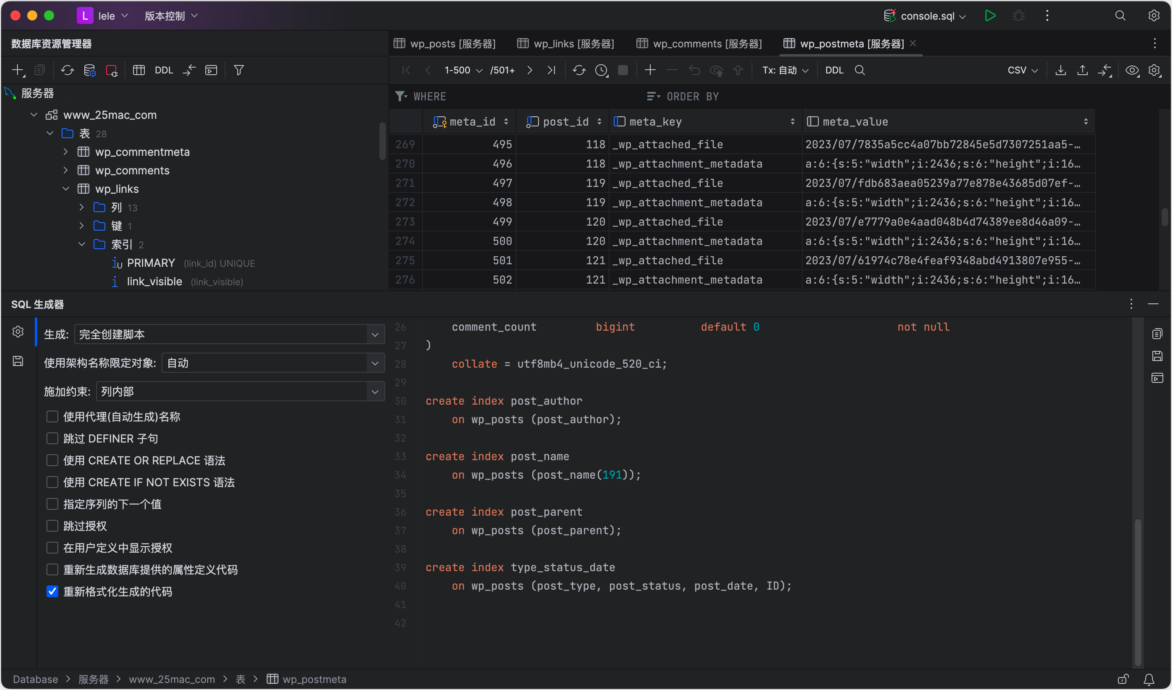Click the debug bug icon in title bar
Image resolution: width=1172 pixels, height=690 pixels.
[1018, 16]
